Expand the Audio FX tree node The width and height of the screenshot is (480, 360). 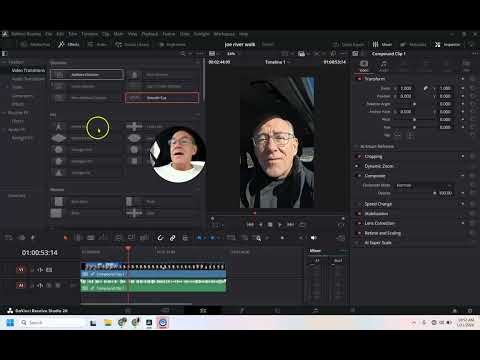pyautogui.click(x=4, y=130)
